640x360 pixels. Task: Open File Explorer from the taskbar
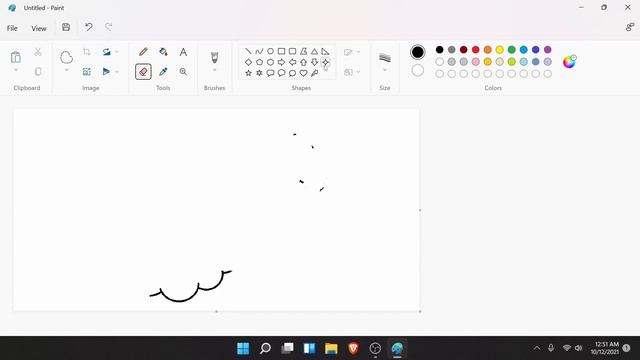pyautogui.click(x=331, y=348)
